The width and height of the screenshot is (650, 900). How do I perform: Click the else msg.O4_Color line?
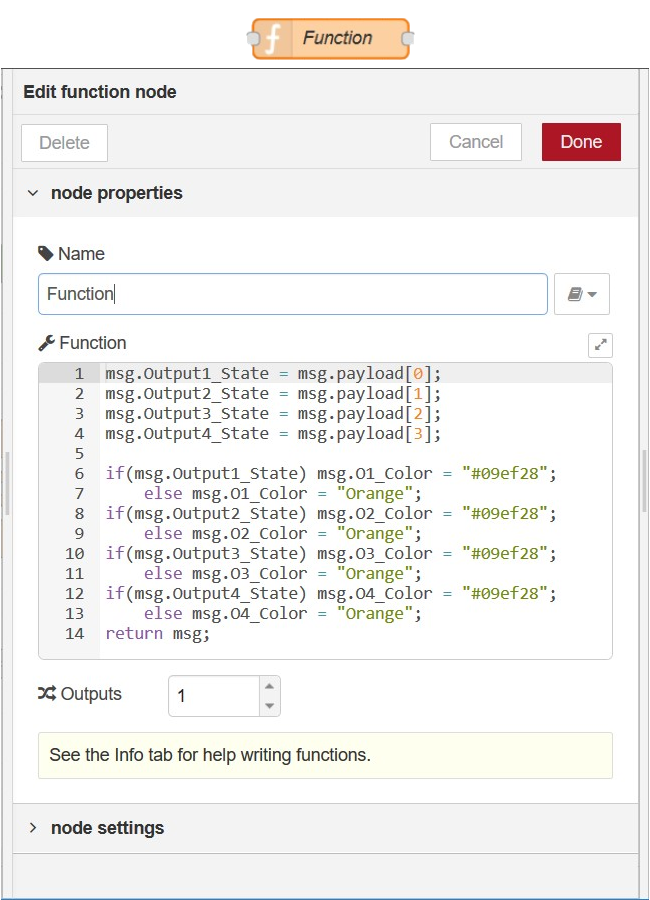pos(283,614)
